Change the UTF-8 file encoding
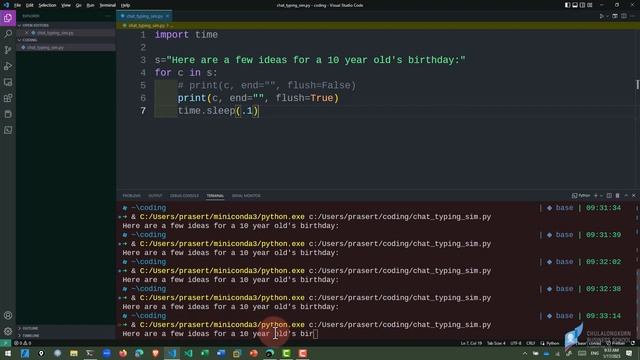 pos(516,343)
